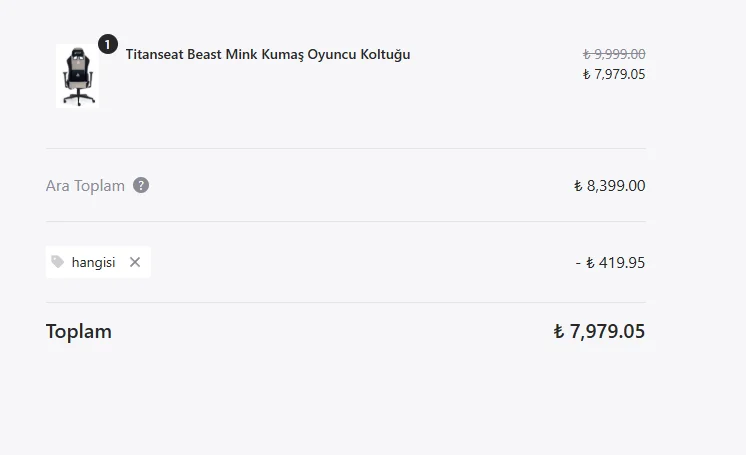
Task: Open the gaming chair product thumbnail
Action: point(77,75)
